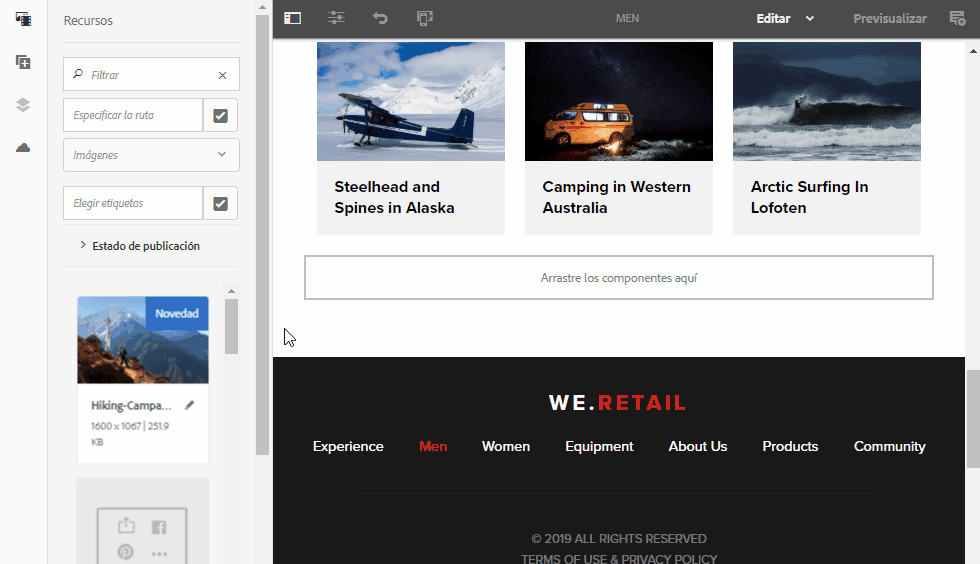
Task: Open page information settings icon
Action: (x=336, y=18)
